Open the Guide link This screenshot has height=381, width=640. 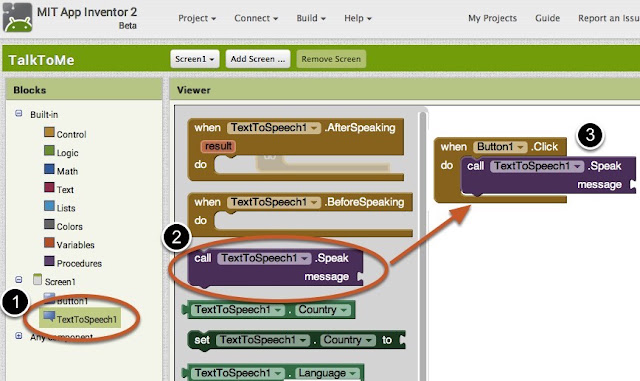coord(547,18)
